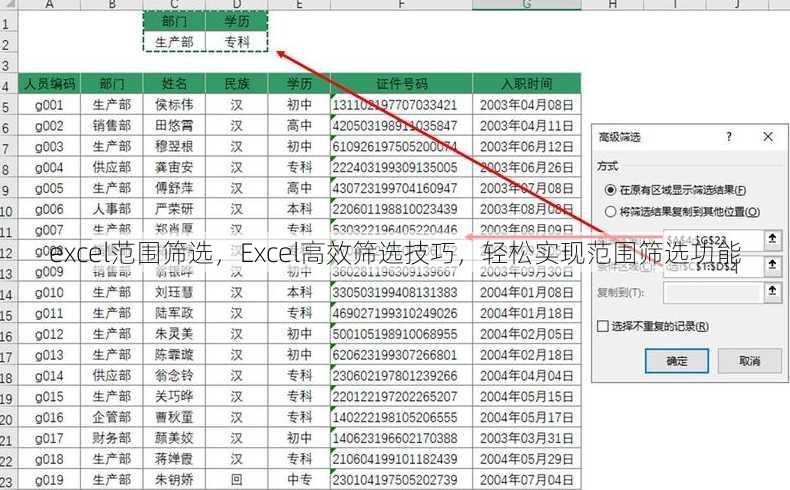The image size is (790, 490).
Task: Select name cell 严荣研
Action: 174,209
